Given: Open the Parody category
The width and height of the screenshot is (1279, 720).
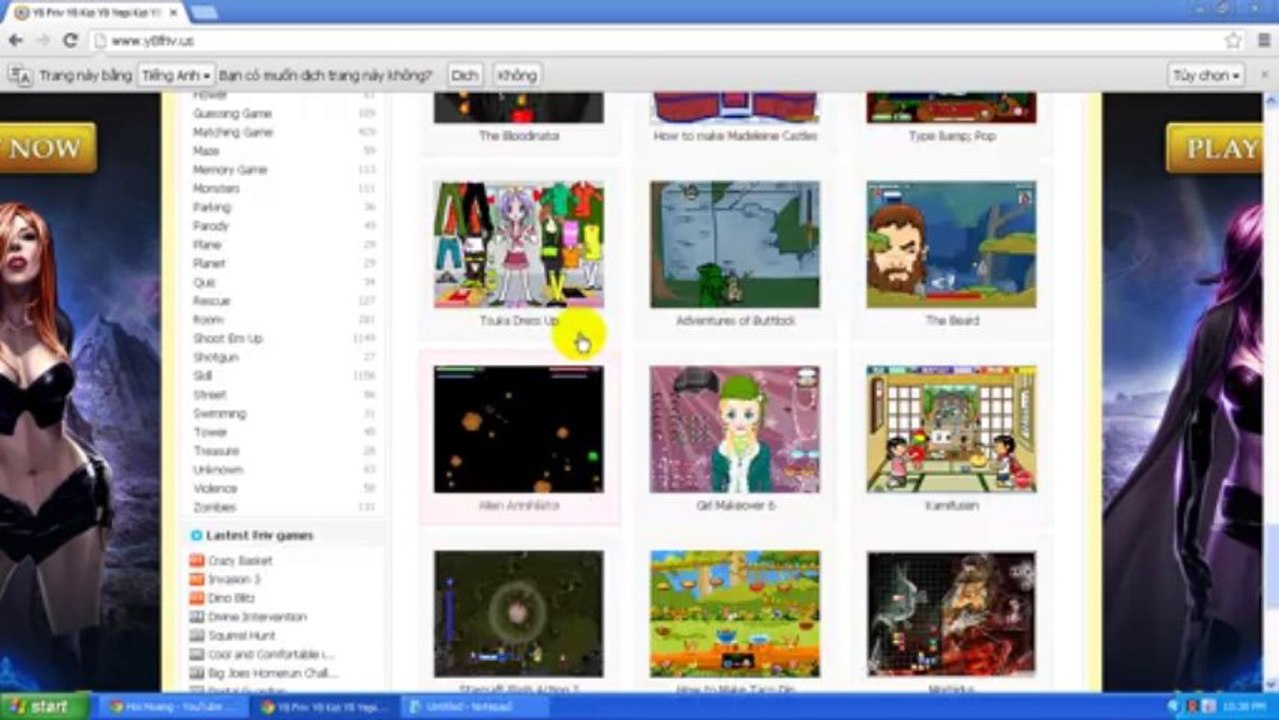Looking at the screenshot, I should point(211,226).
